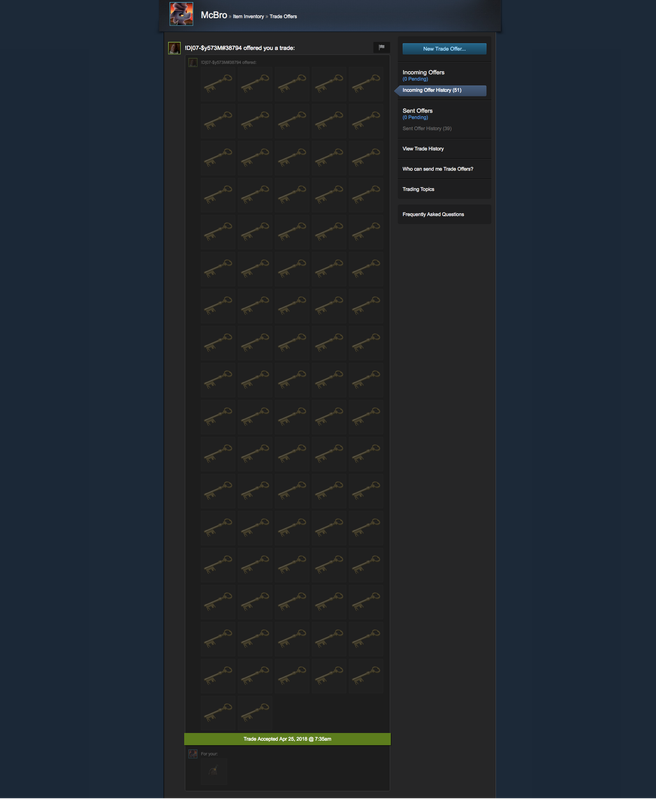Select the first key item in the top row
Viewport: 656px width, 800px height.
pos(218,84)
